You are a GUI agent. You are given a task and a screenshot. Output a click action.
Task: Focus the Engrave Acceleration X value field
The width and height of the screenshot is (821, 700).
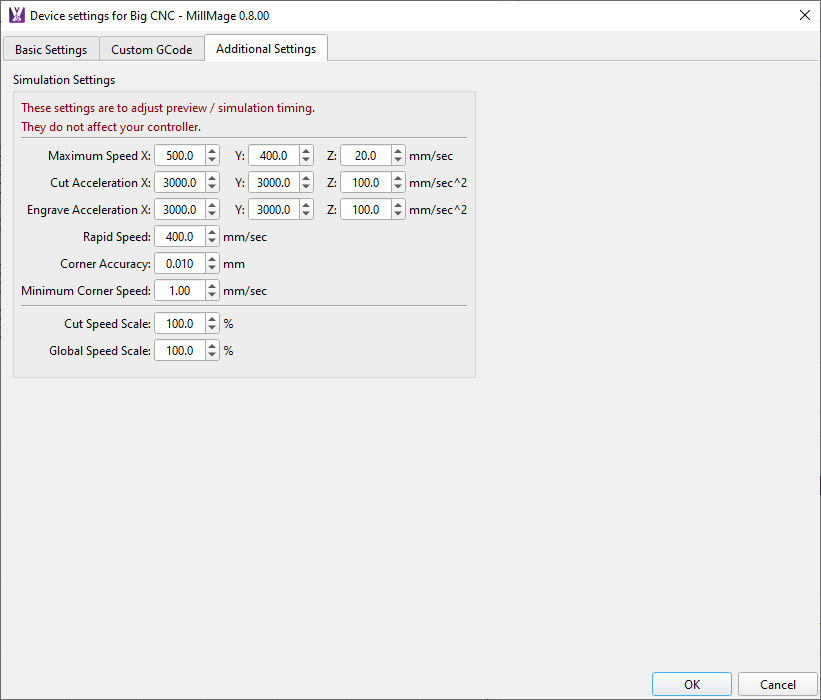click(179, 210)
